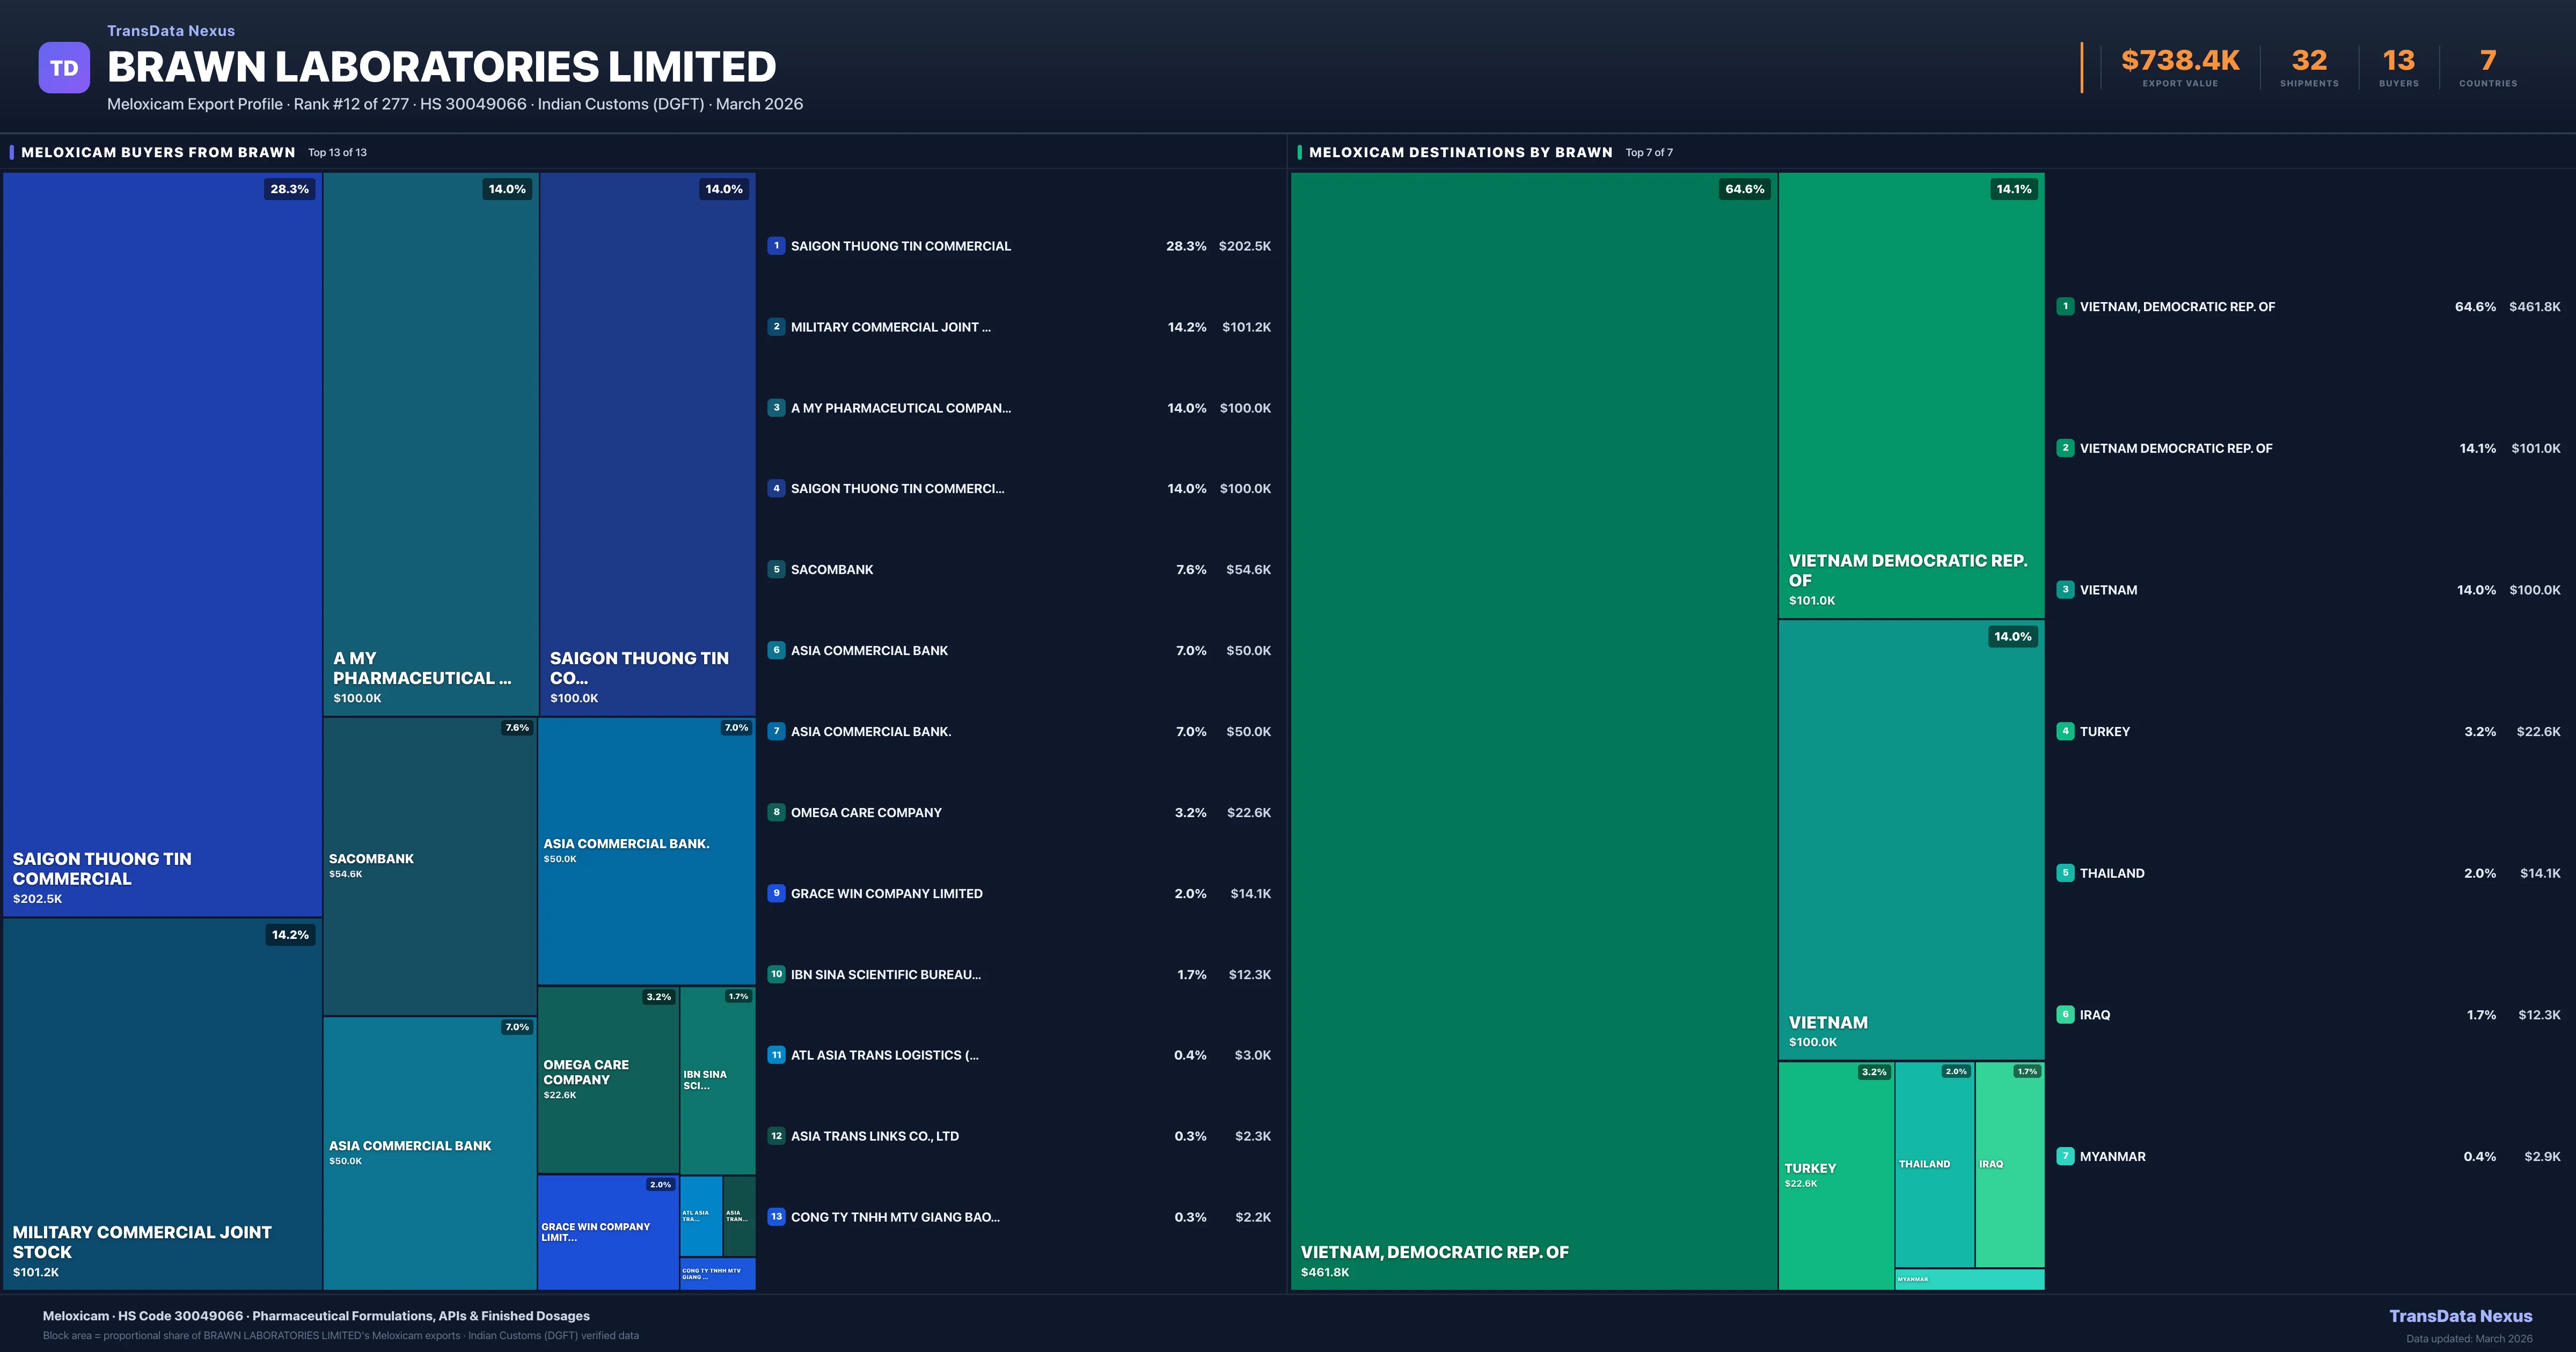This screenshot has width=2576, height=1352.
Task: Click TransData Nexus footer brand link
Action: click(2460, 1316)
